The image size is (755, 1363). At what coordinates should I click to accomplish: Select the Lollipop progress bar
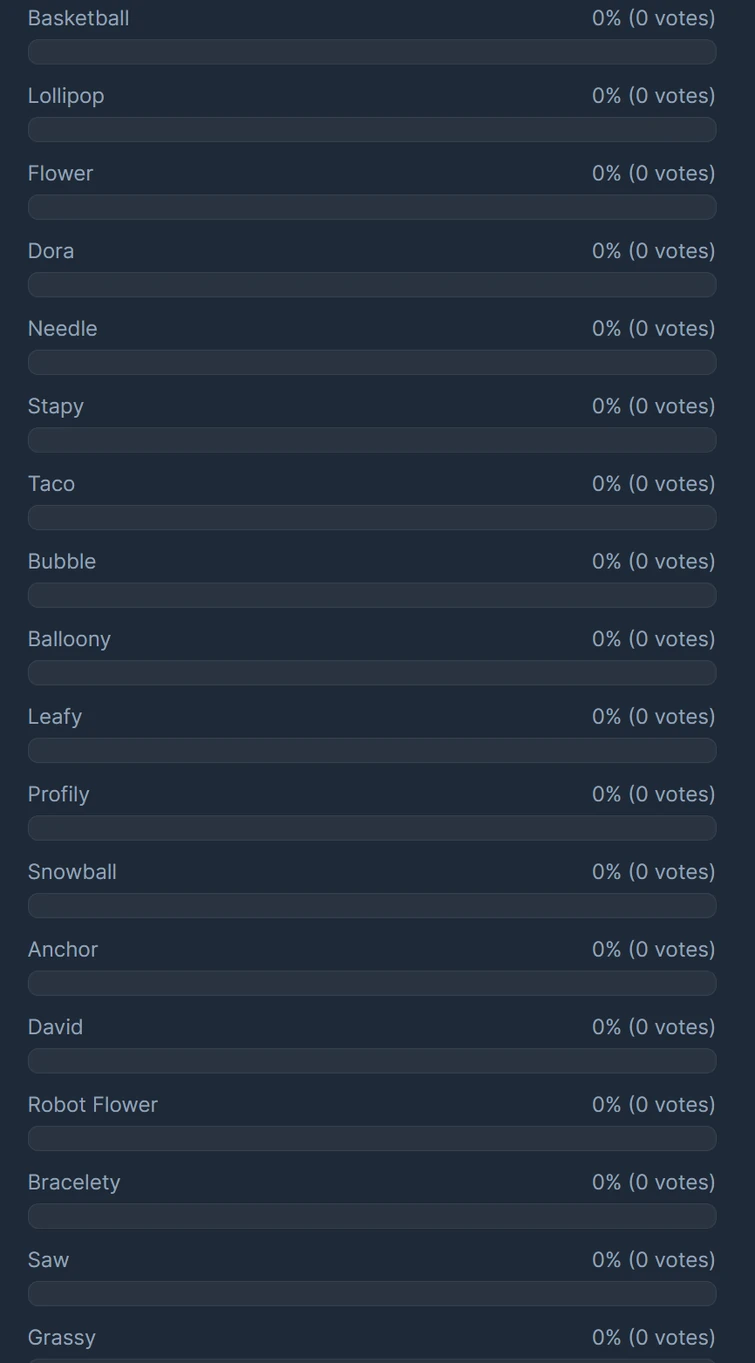[x=372, y=129]
